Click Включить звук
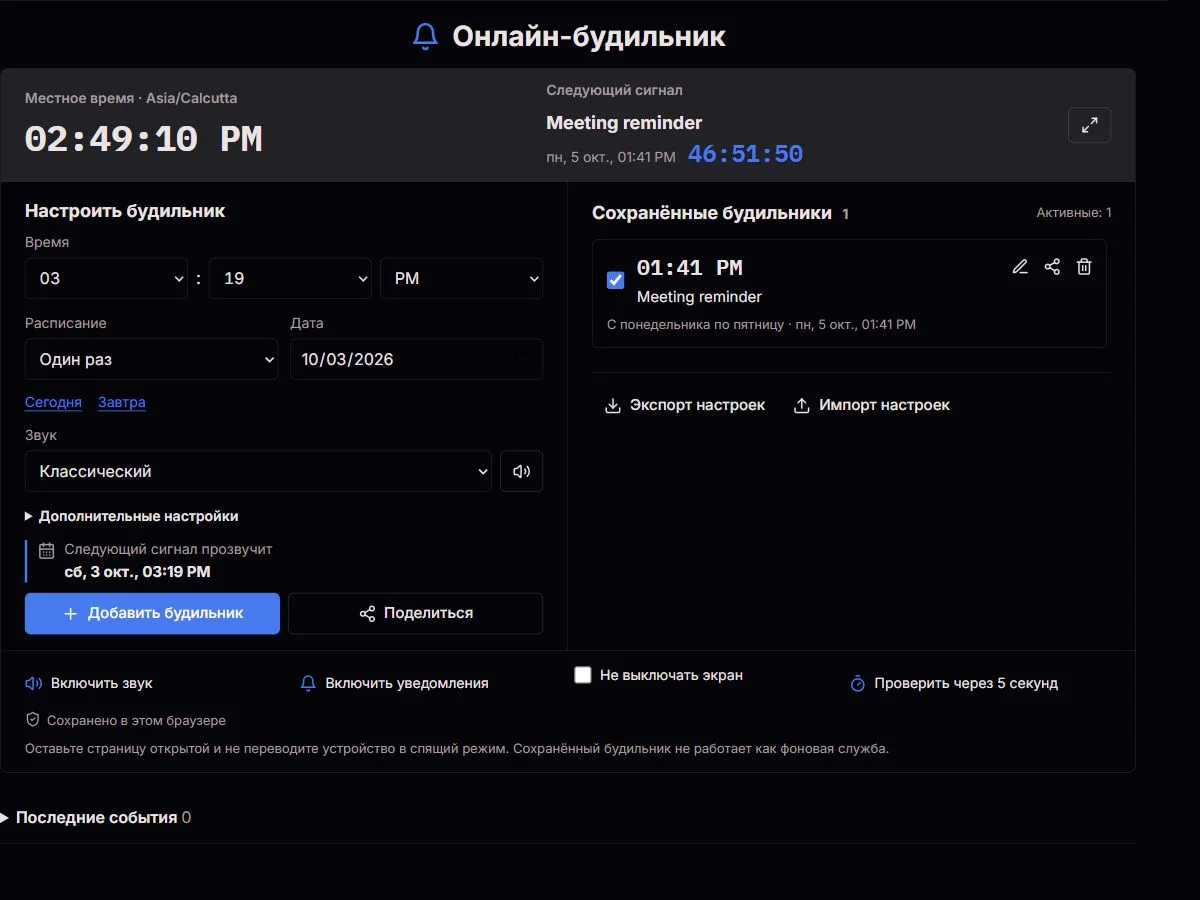This screenshot has height=900, width=1200. [89, 683]
